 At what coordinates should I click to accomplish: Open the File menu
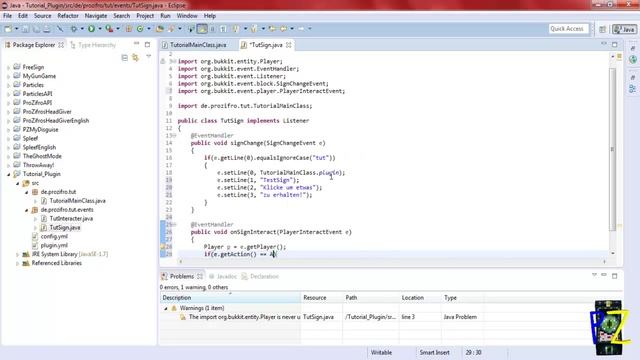(7, 16)
